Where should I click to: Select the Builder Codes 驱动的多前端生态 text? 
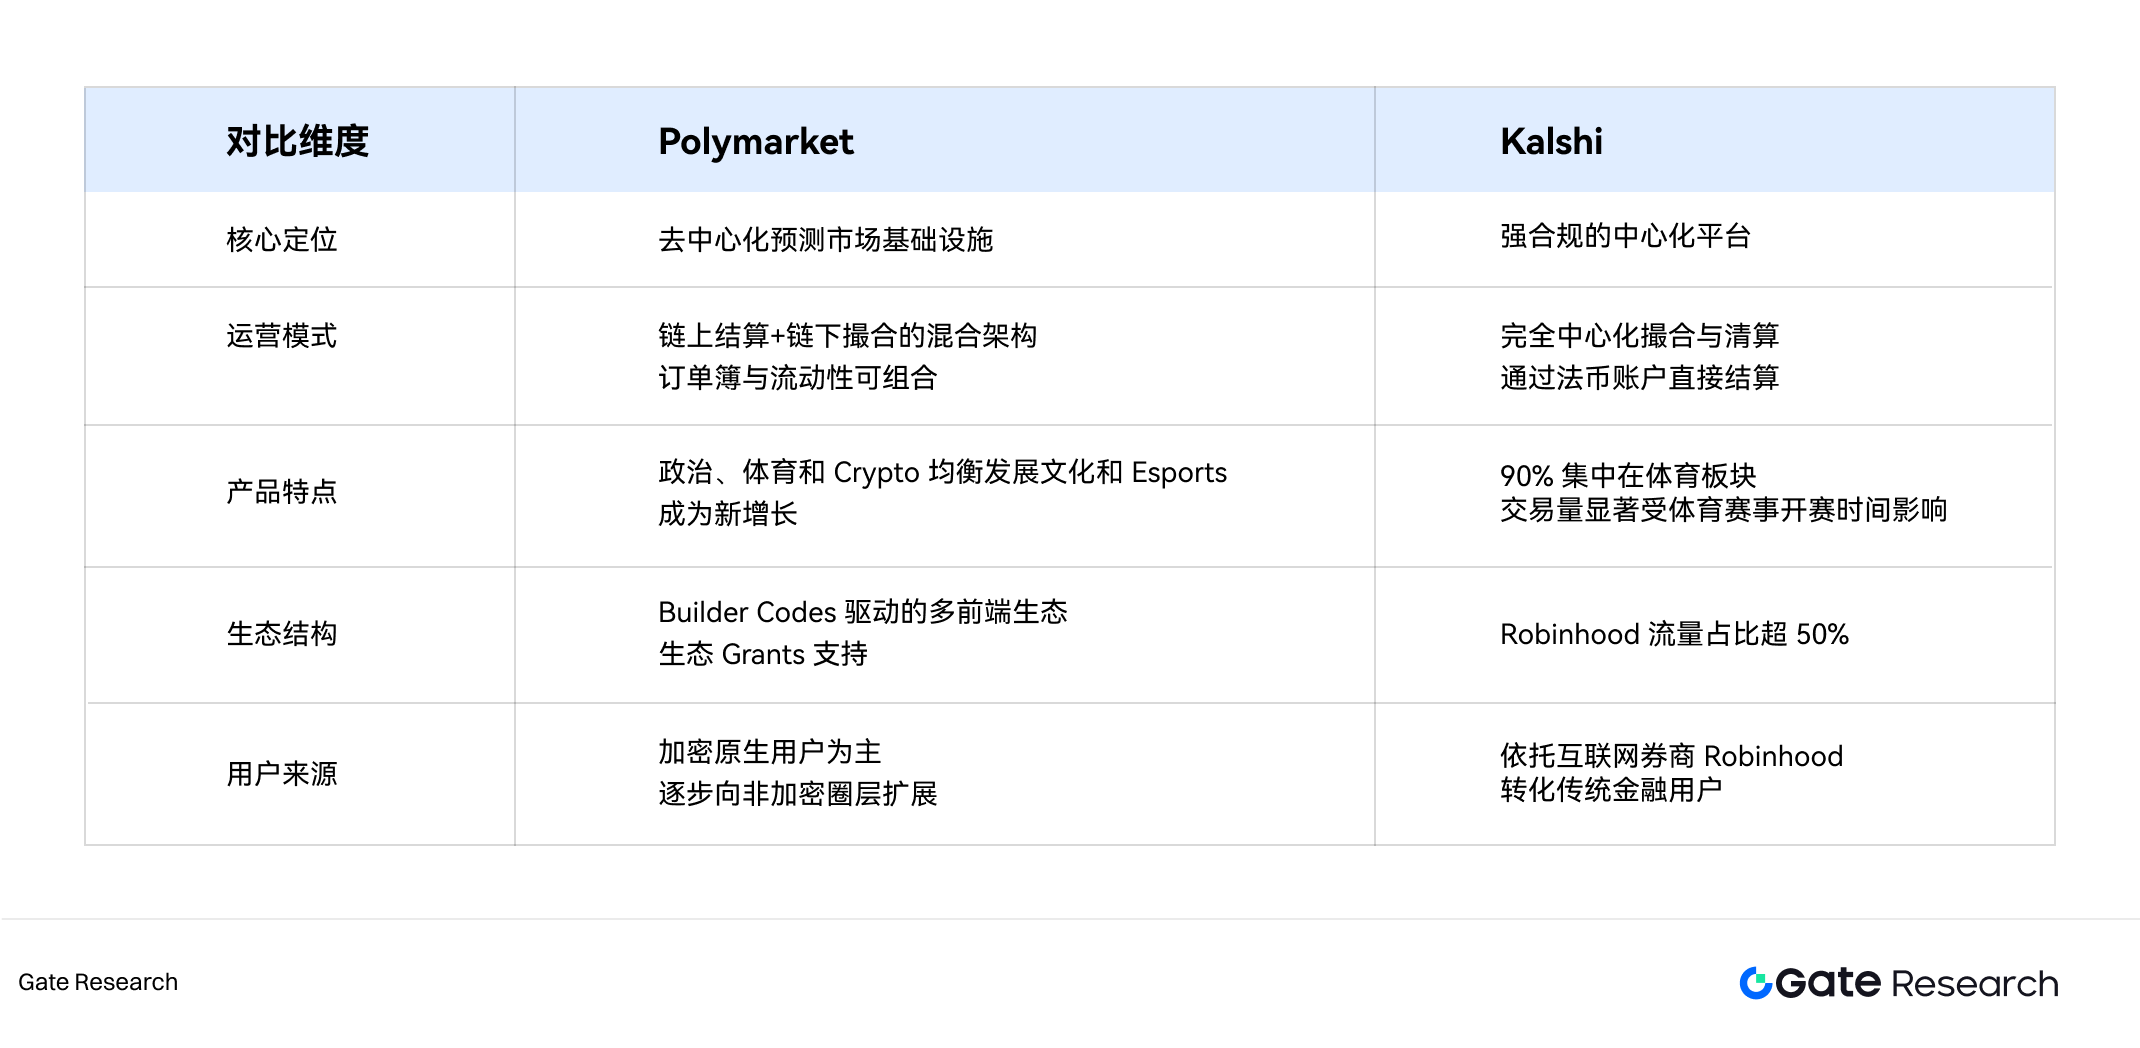[x=862, y=611]
